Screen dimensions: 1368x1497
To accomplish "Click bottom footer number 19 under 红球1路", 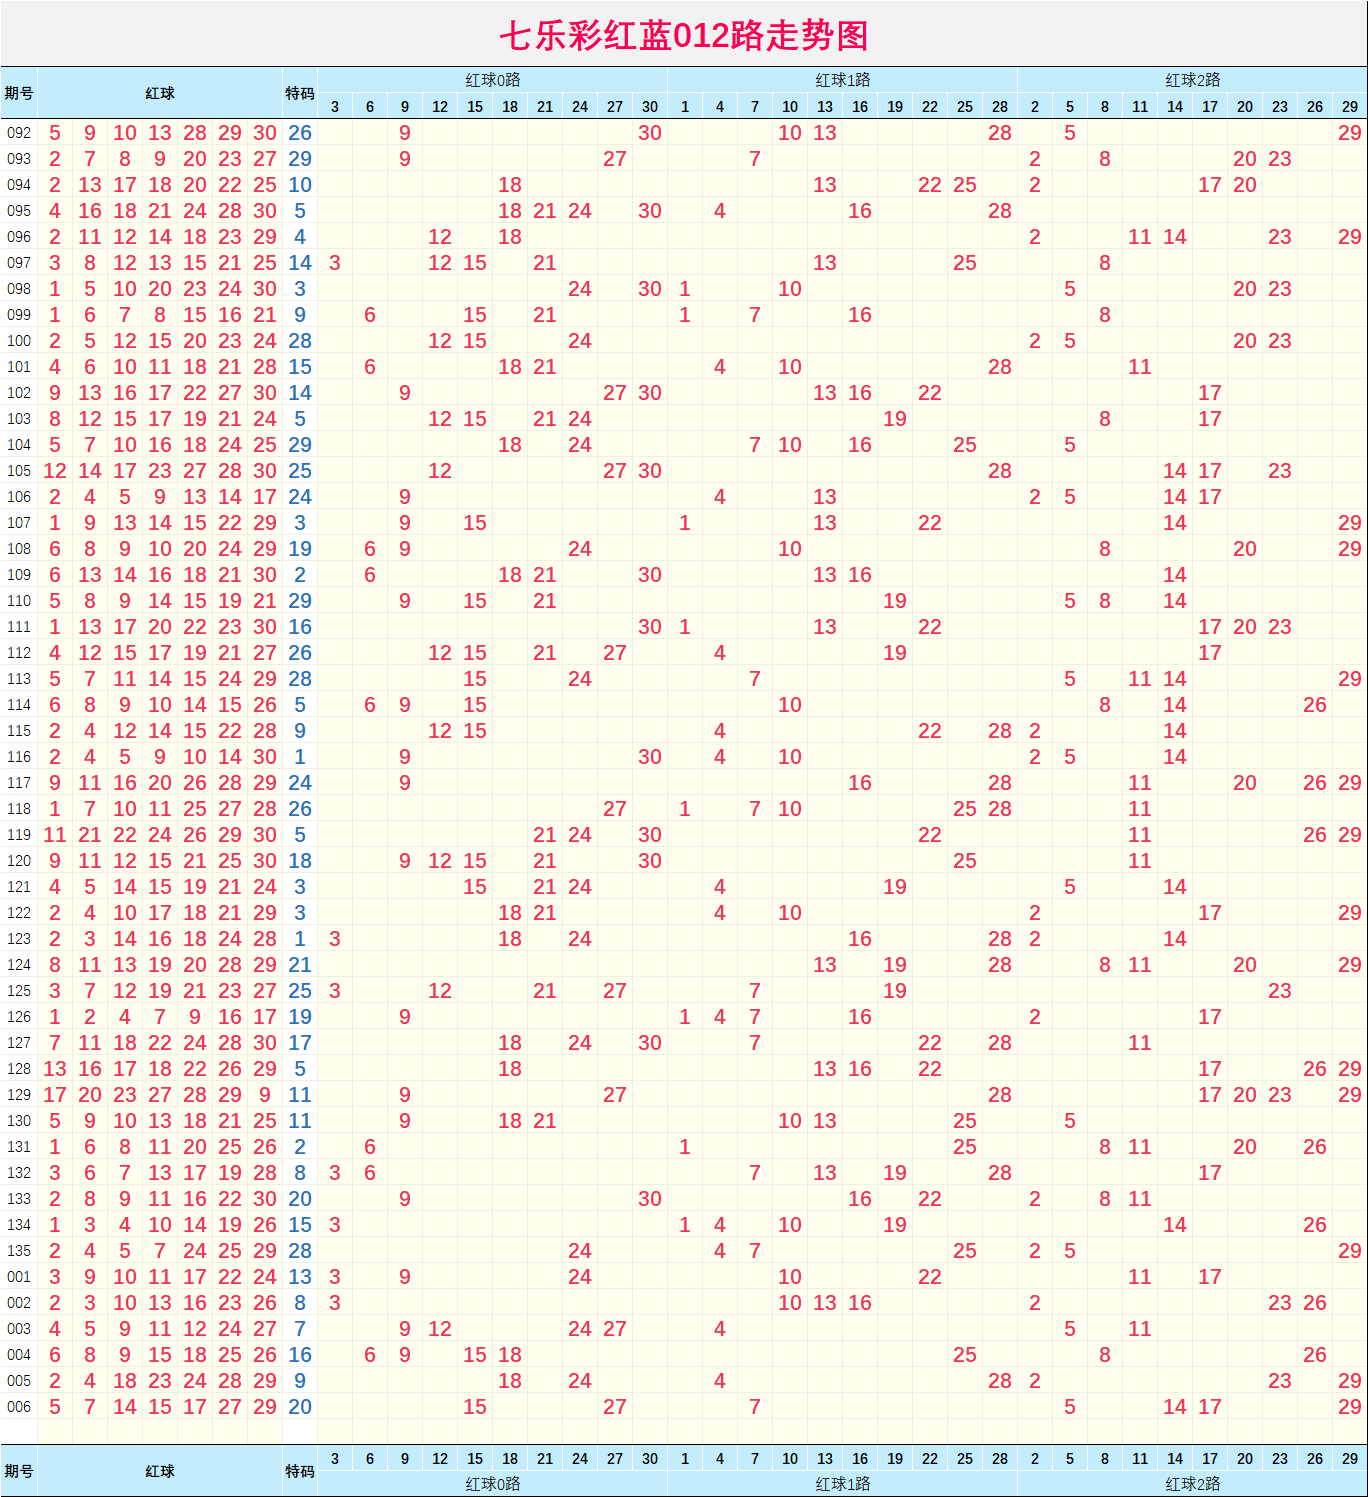I will click(x=895, y=1459).
